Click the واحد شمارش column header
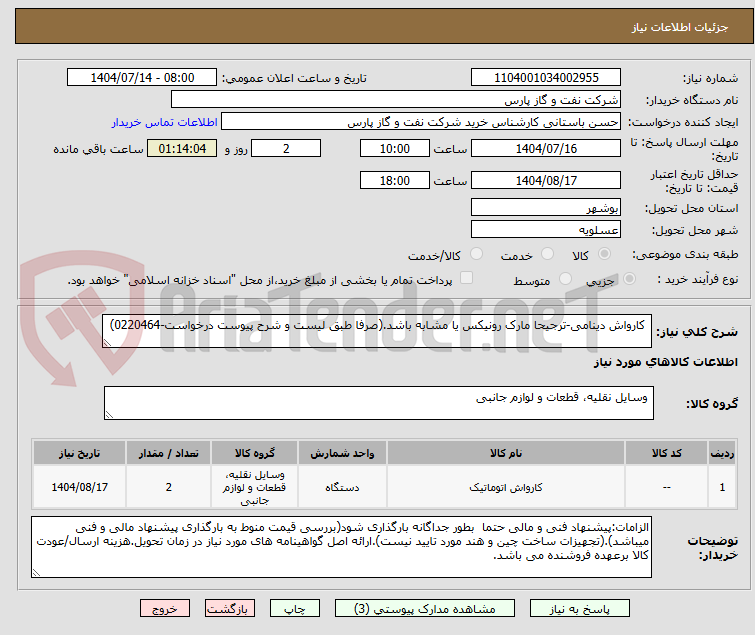 click(x=342, y=453)
